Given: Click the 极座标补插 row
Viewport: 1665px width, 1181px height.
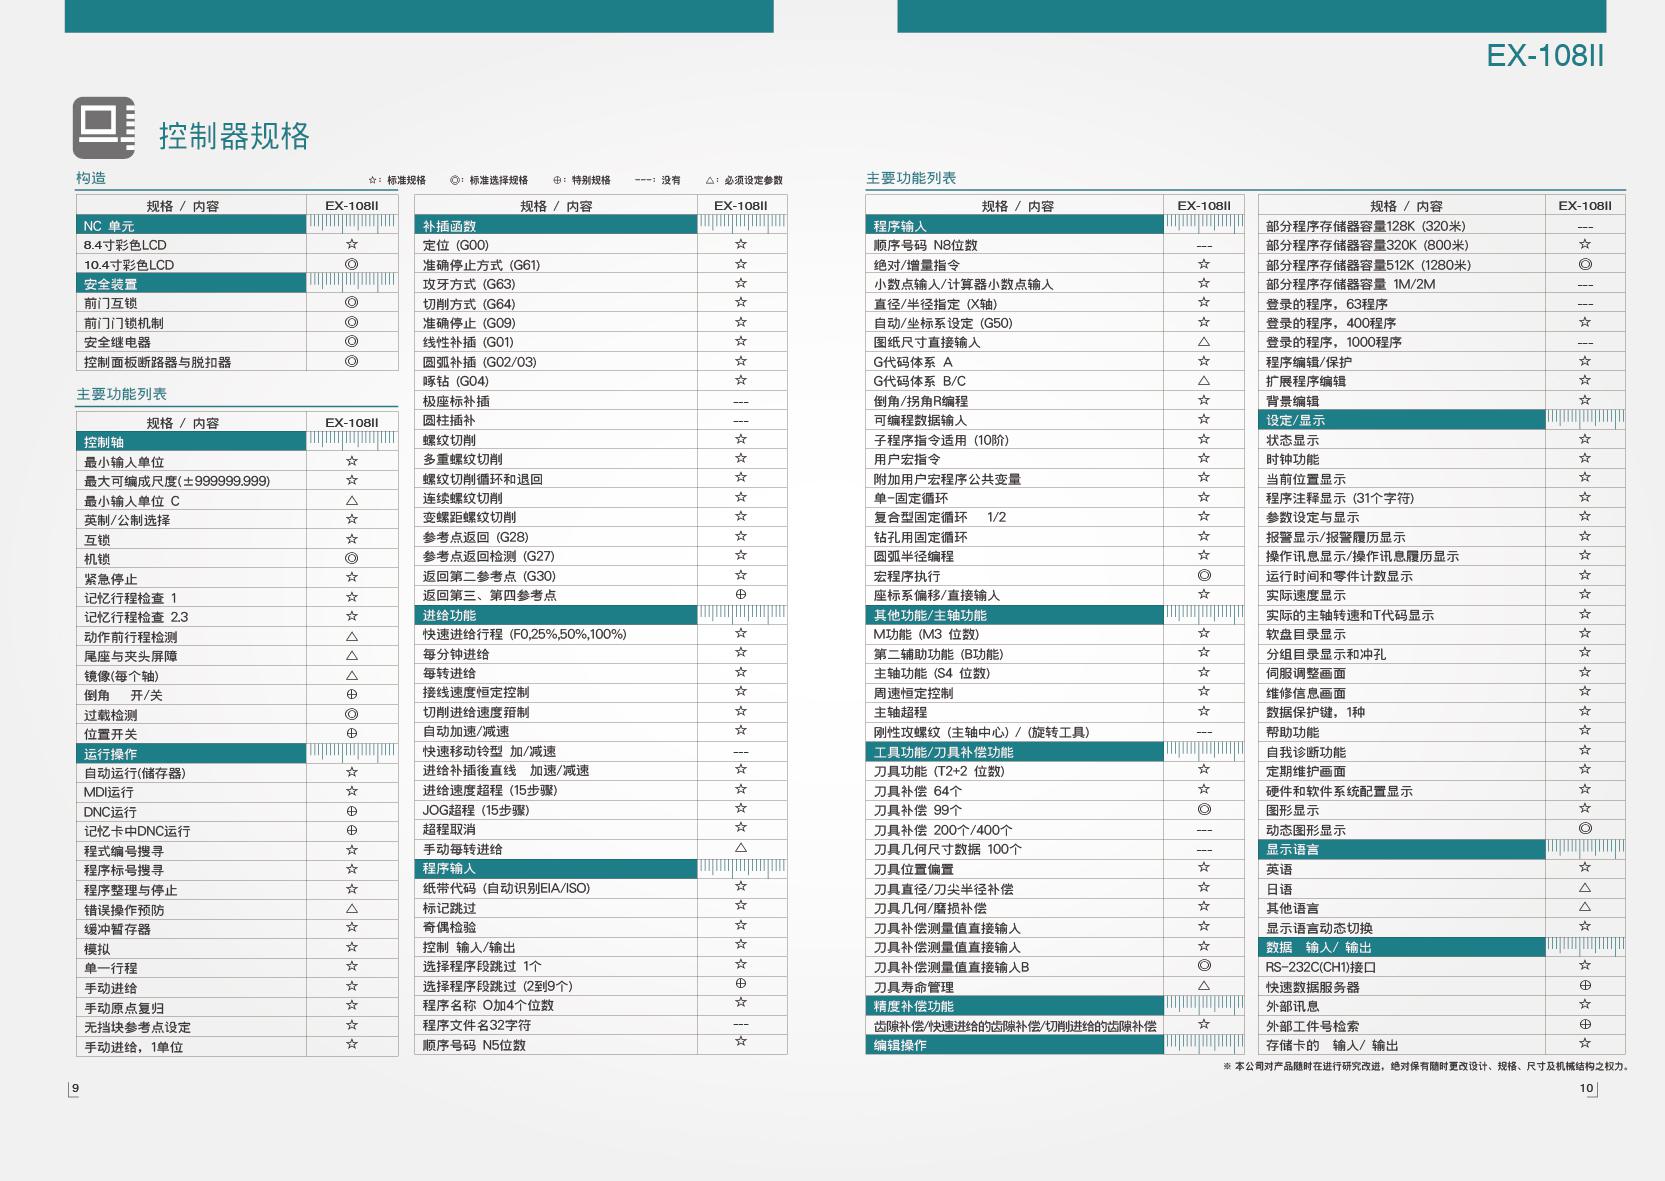Looking at the screenshot, I should point(601,401).
